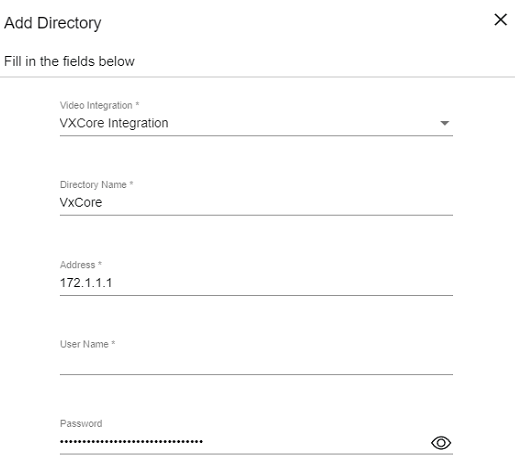515x470 pixels.
Task: Open the VXCore Integration selected value
Action: [114, 123]
